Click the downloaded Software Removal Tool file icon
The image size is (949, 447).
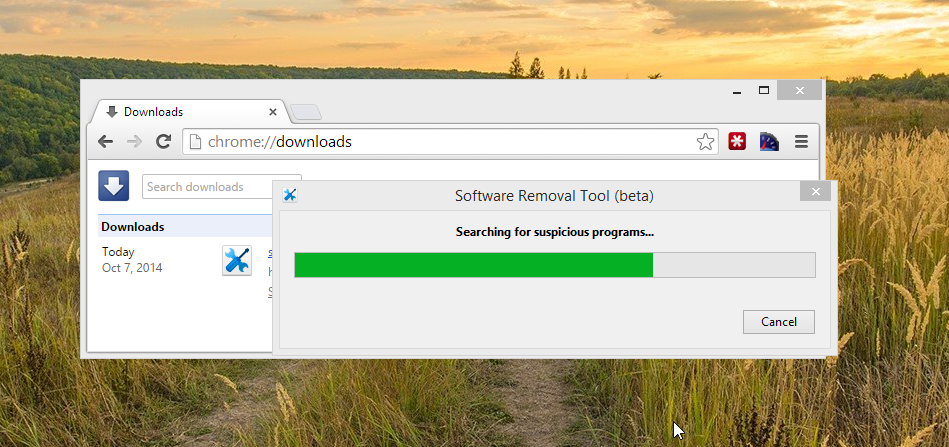click(237, 261)
